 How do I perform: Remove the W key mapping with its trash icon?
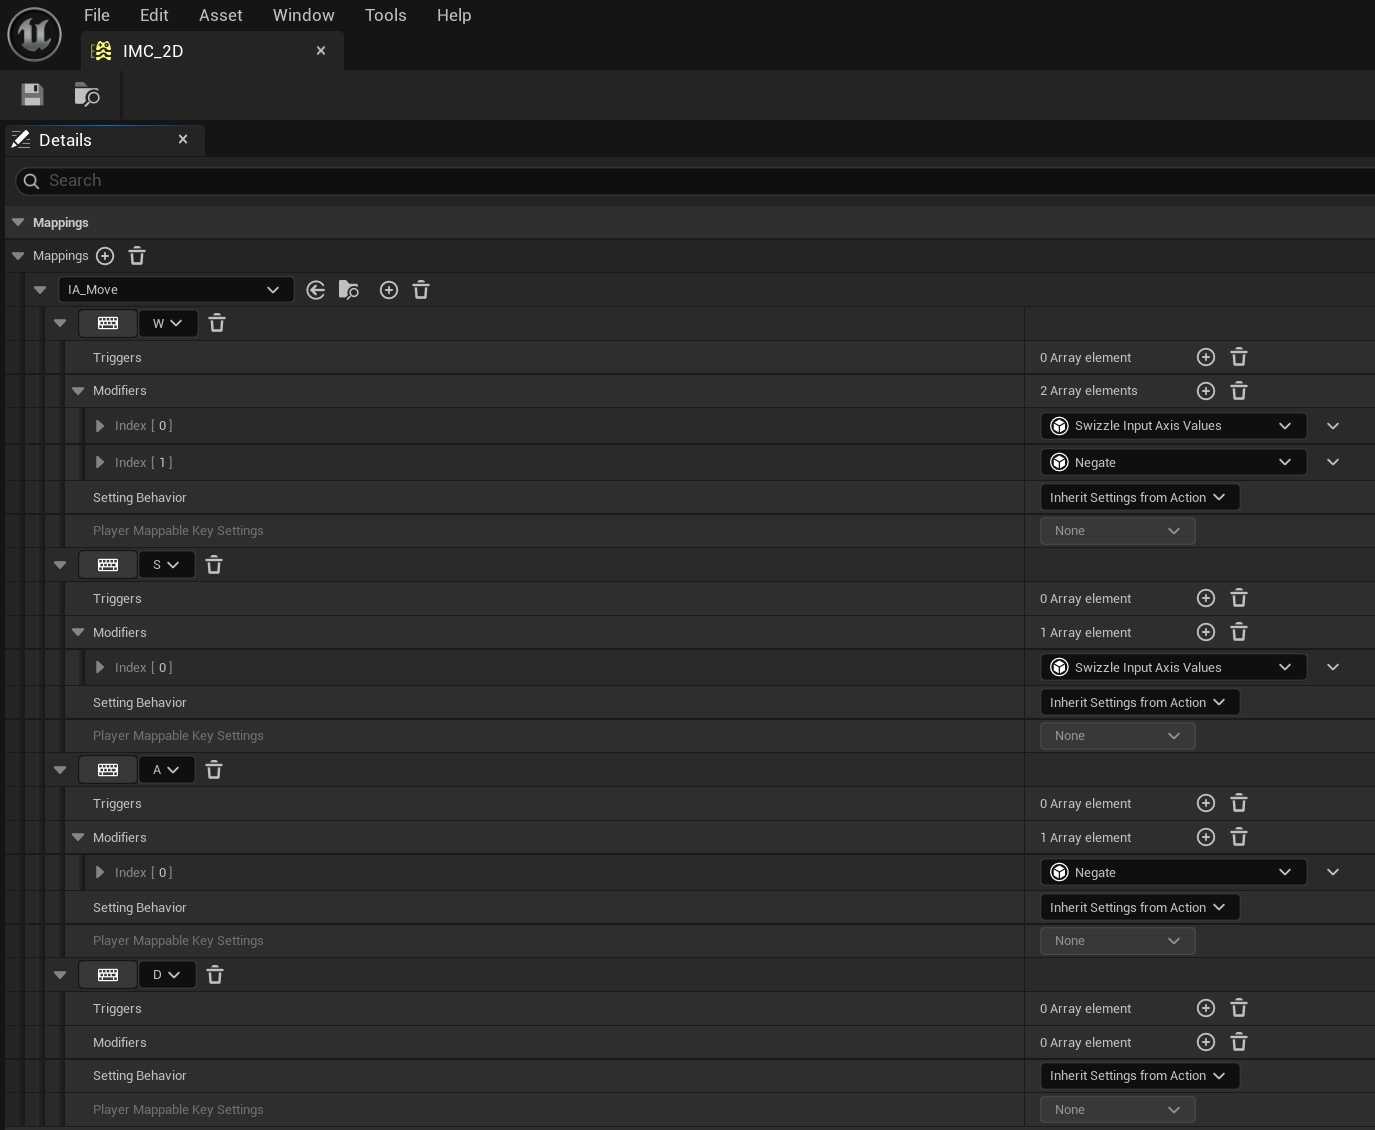tap(217, 323)
